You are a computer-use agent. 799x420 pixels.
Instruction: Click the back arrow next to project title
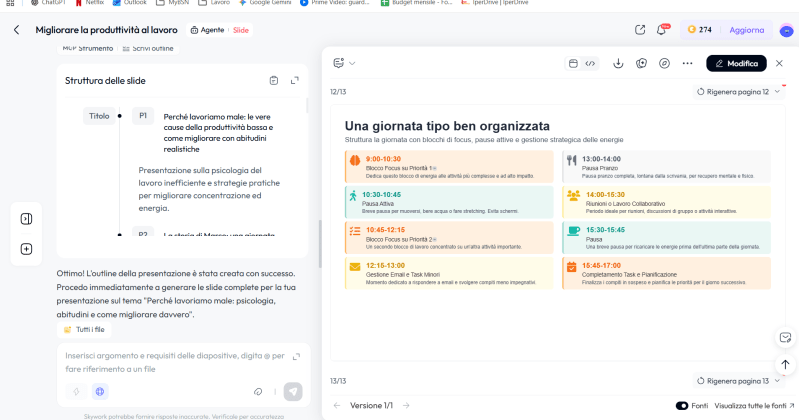pos(16,30)
